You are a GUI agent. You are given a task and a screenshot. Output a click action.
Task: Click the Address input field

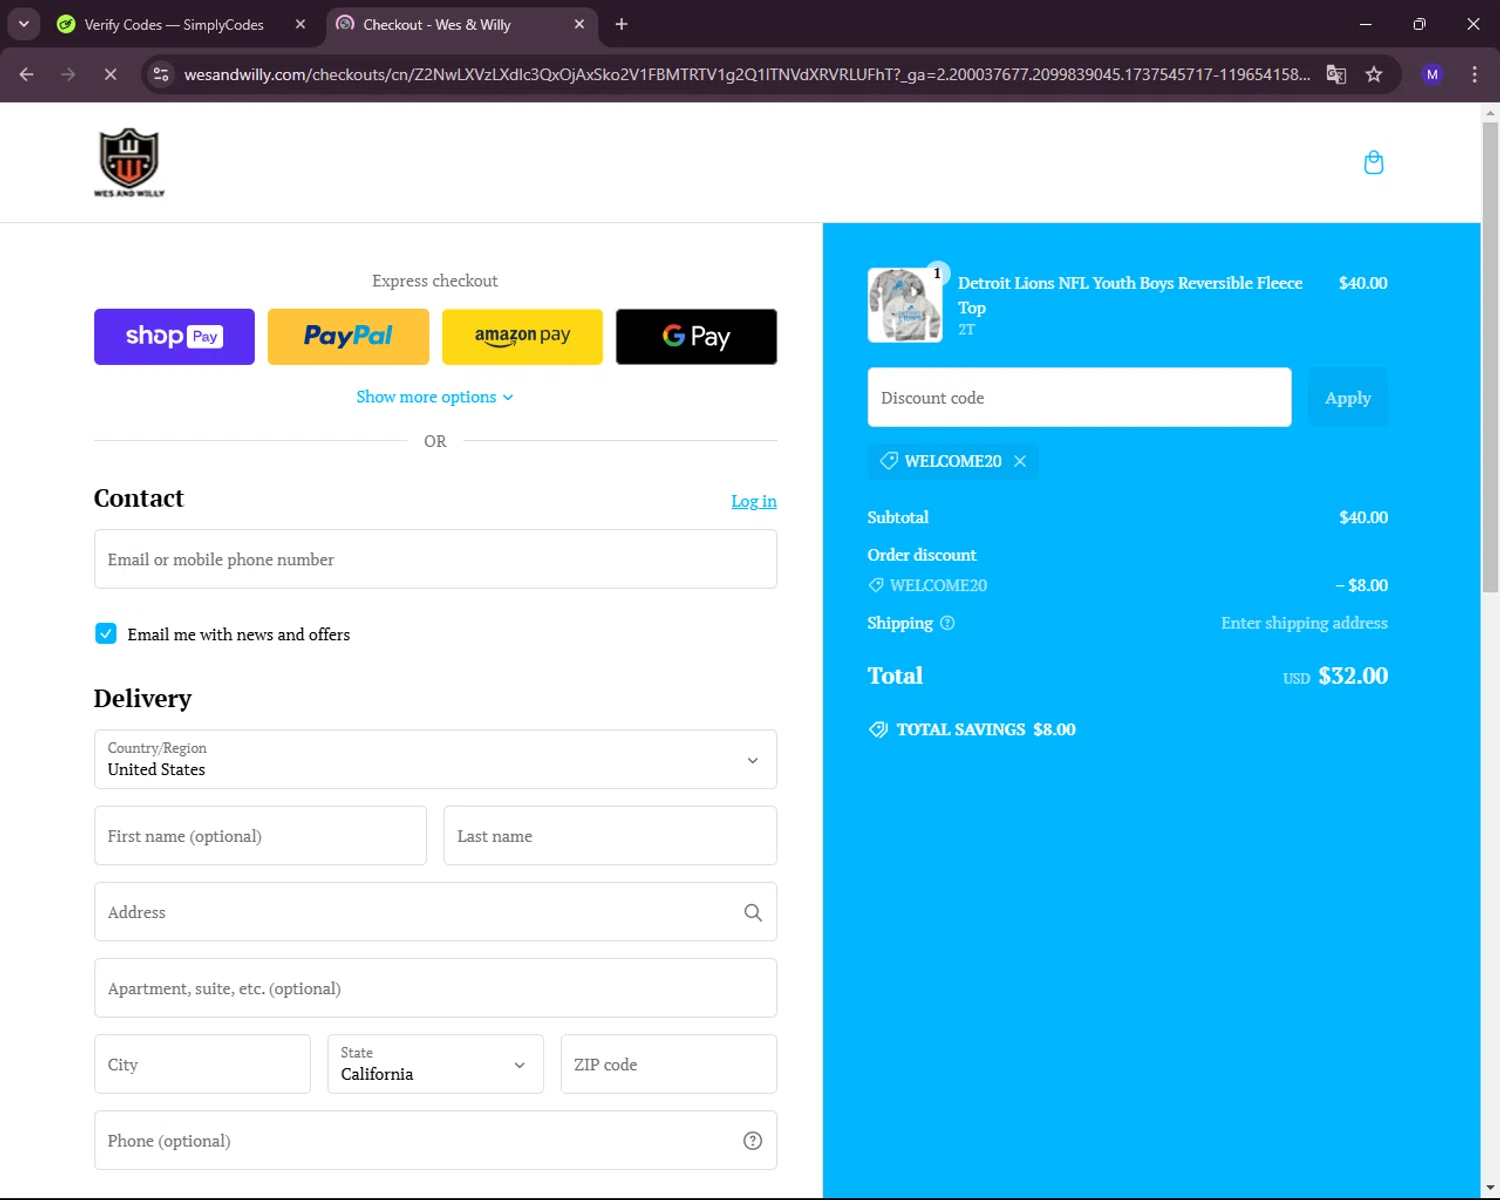(435, 912)
